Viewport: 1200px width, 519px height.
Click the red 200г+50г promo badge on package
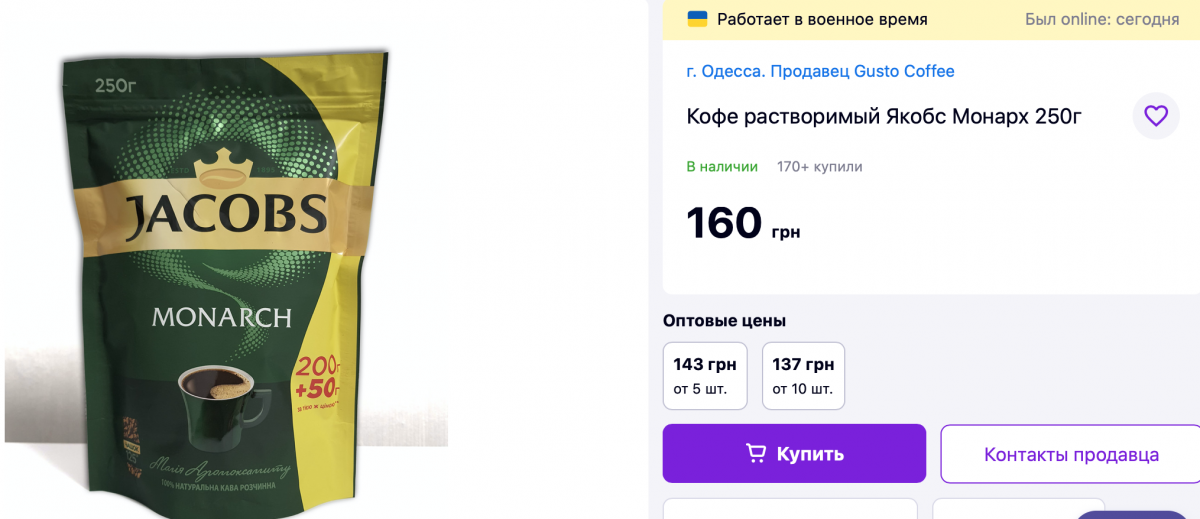click(x=319, y=378)
